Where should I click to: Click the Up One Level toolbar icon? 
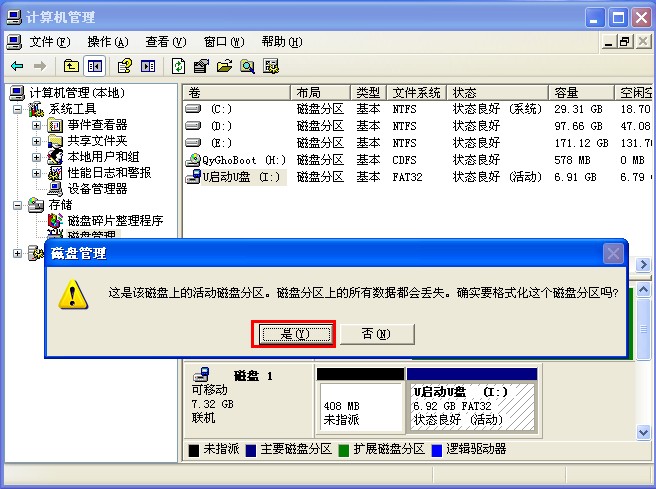[71, 66]
